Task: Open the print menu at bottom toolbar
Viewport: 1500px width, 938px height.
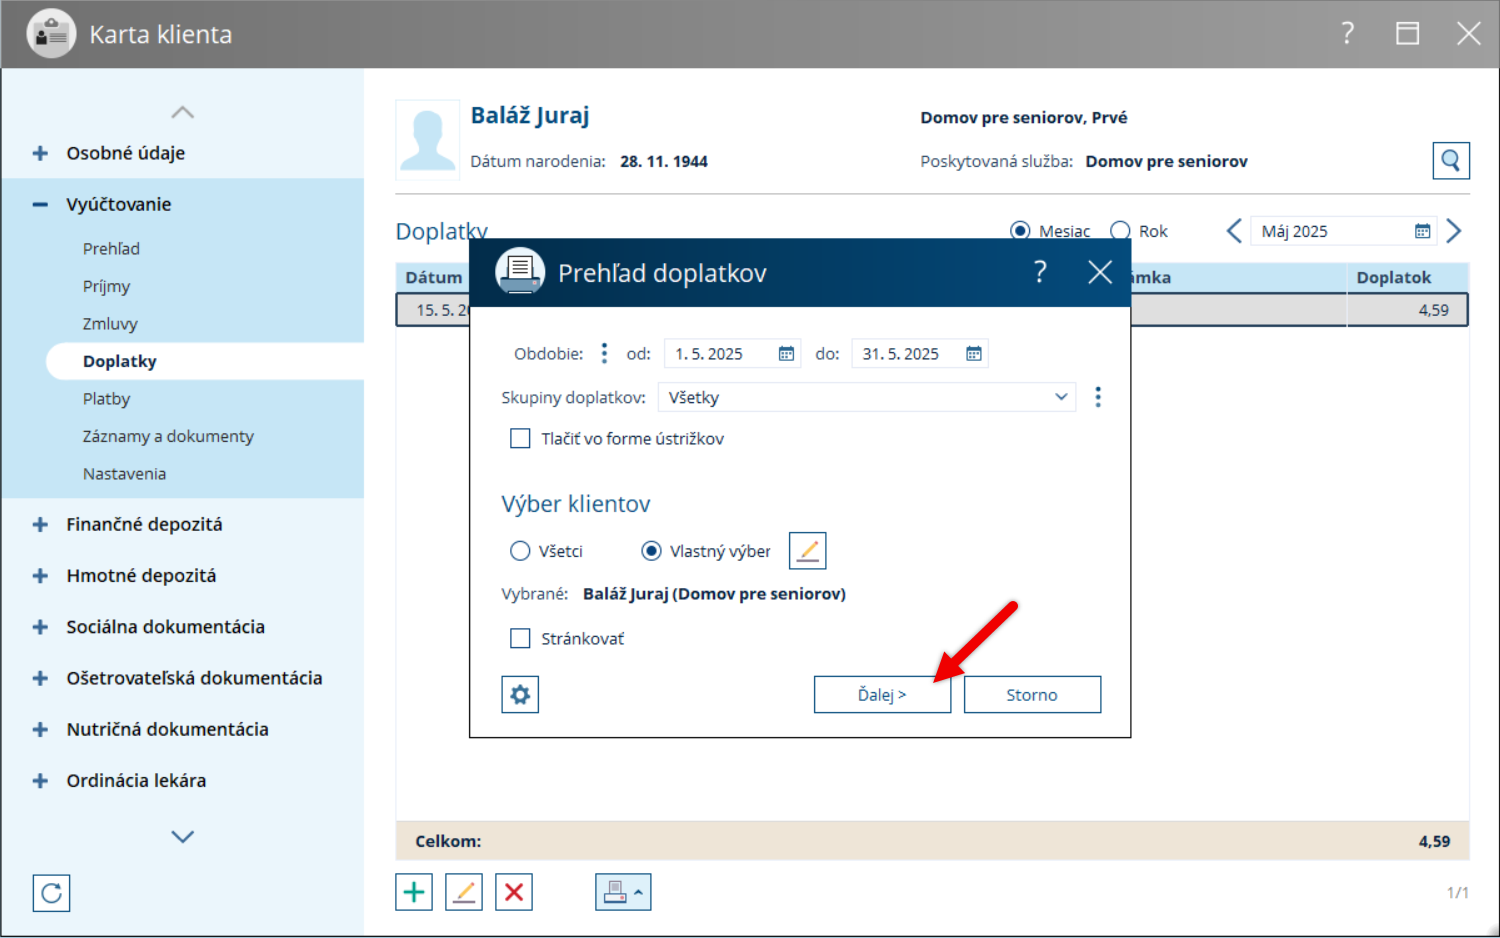Action: coord(623,891)
